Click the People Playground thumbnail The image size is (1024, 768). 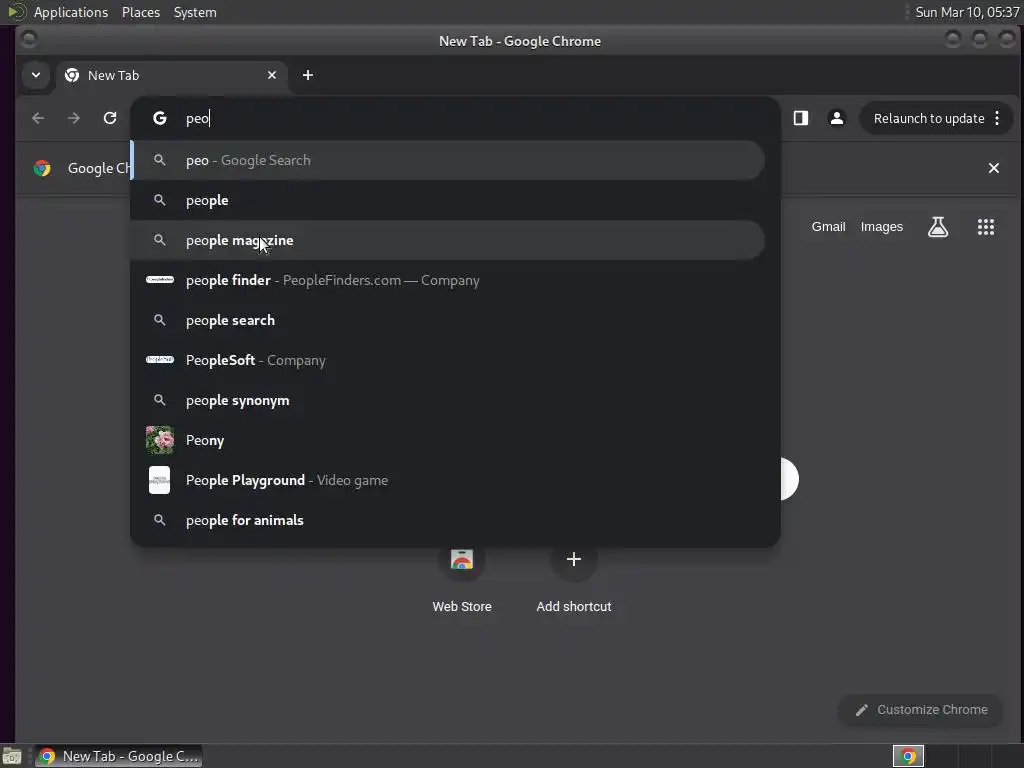(x=159, y=480)
